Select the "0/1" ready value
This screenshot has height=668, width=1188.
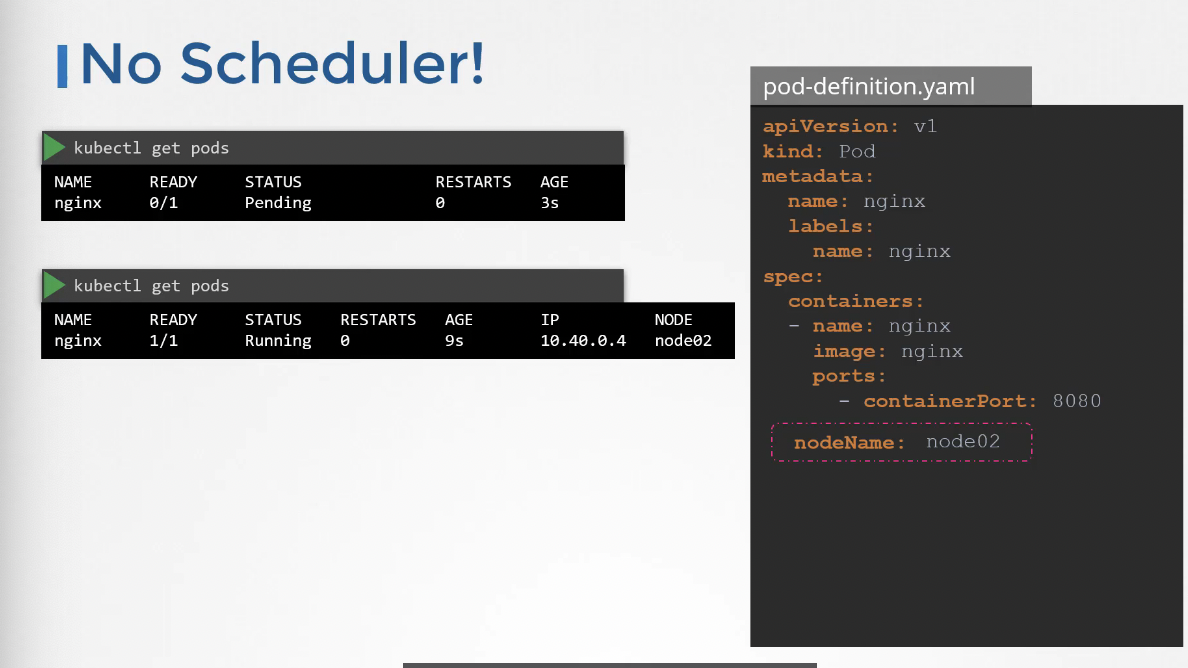[x=164, y=203]
